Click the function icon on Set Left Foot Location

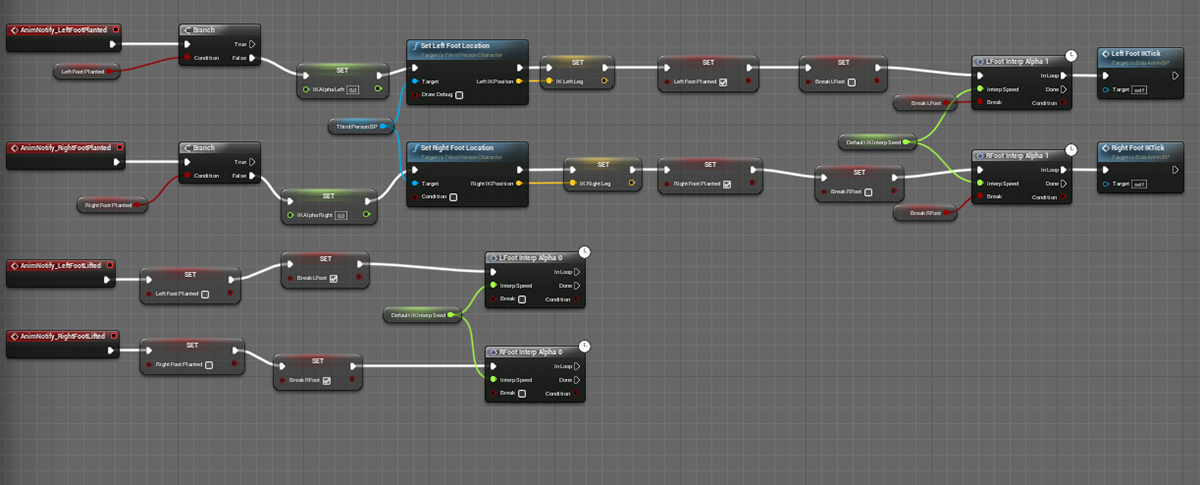(414, 47)
